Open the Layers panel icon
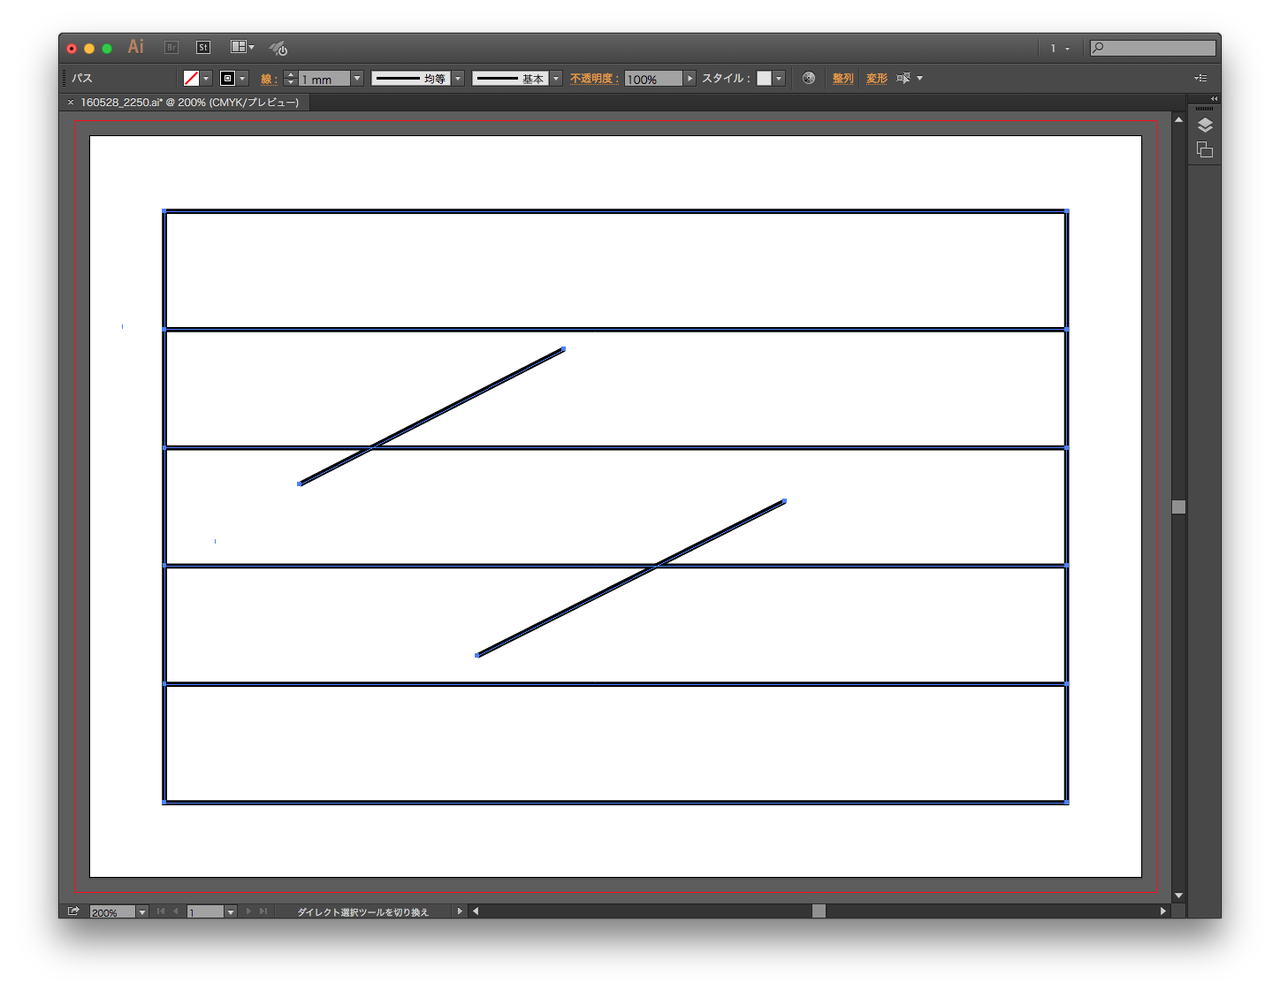Viewport: 1280px width, 998px height. coord(1204,125)
